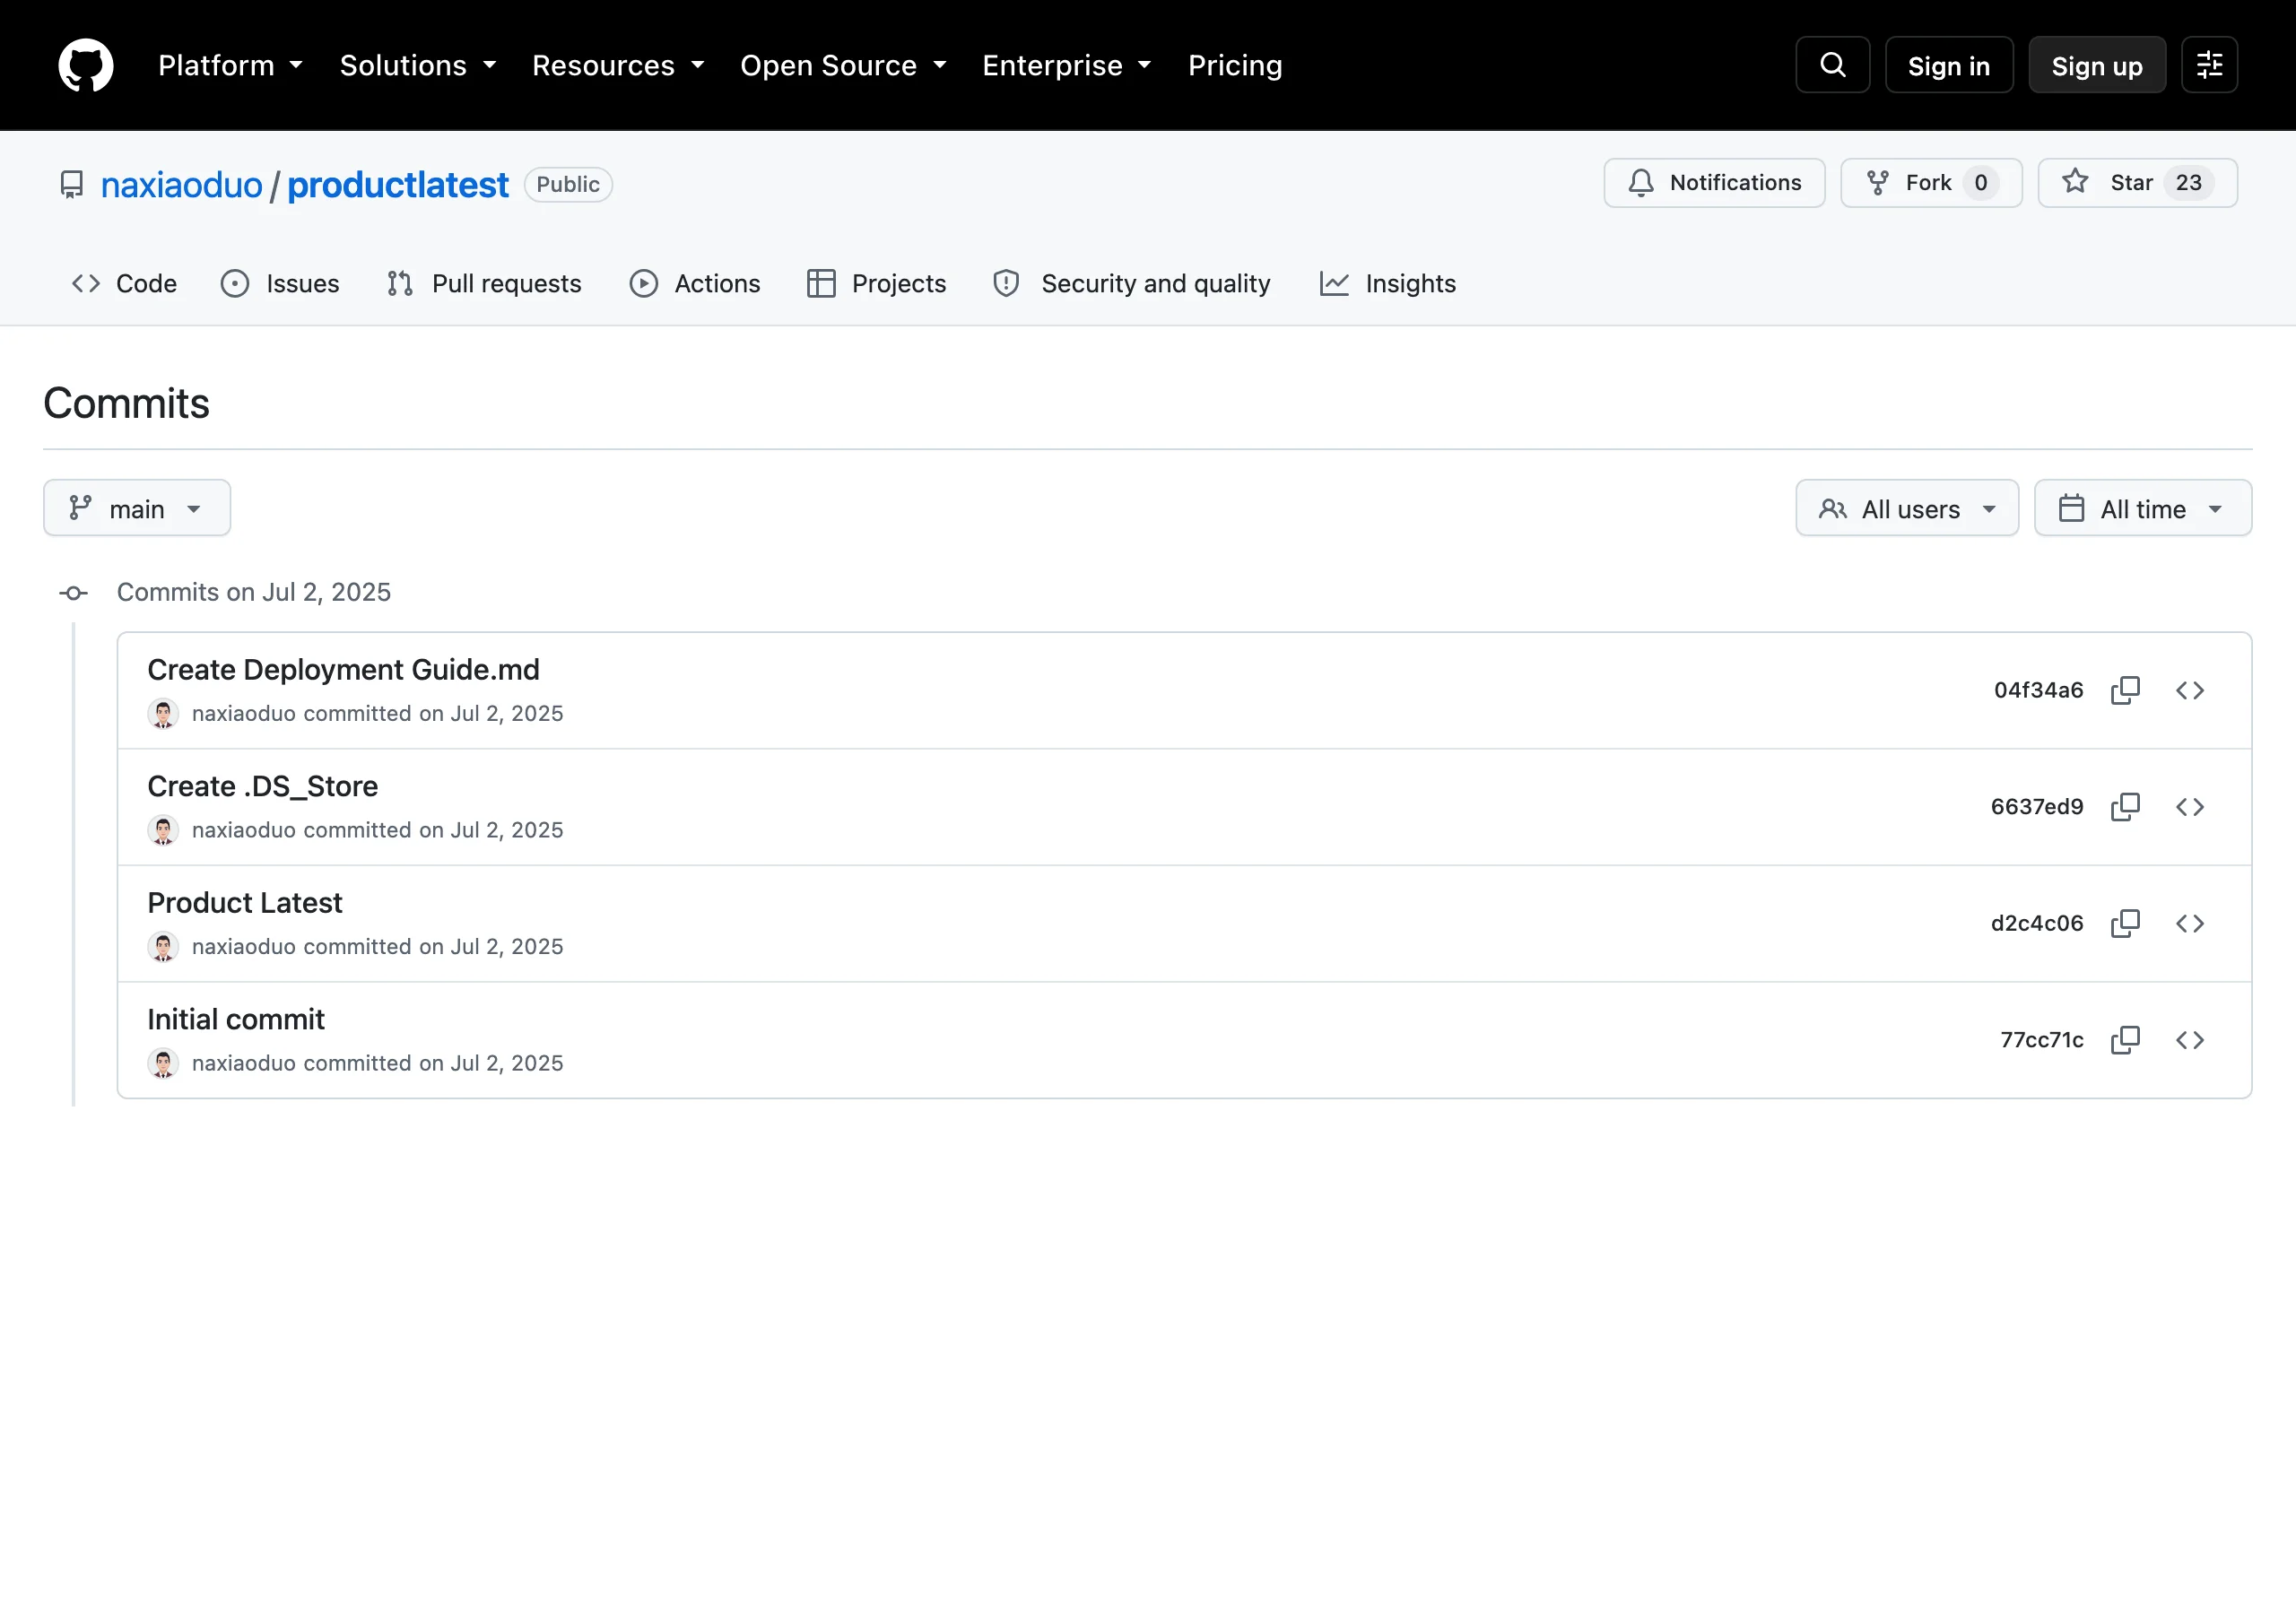Click 'Commits on Jul 2, 2025' heading

254,592
